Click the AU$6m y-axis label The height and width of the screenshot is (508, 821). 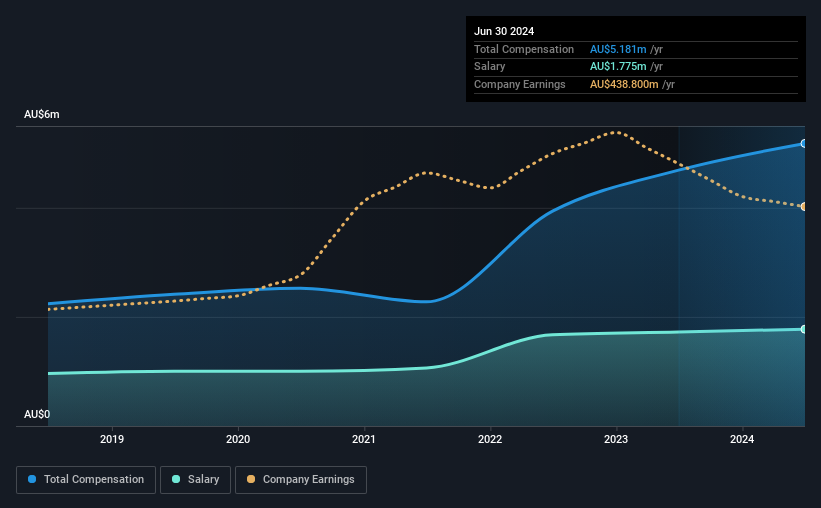42,115
